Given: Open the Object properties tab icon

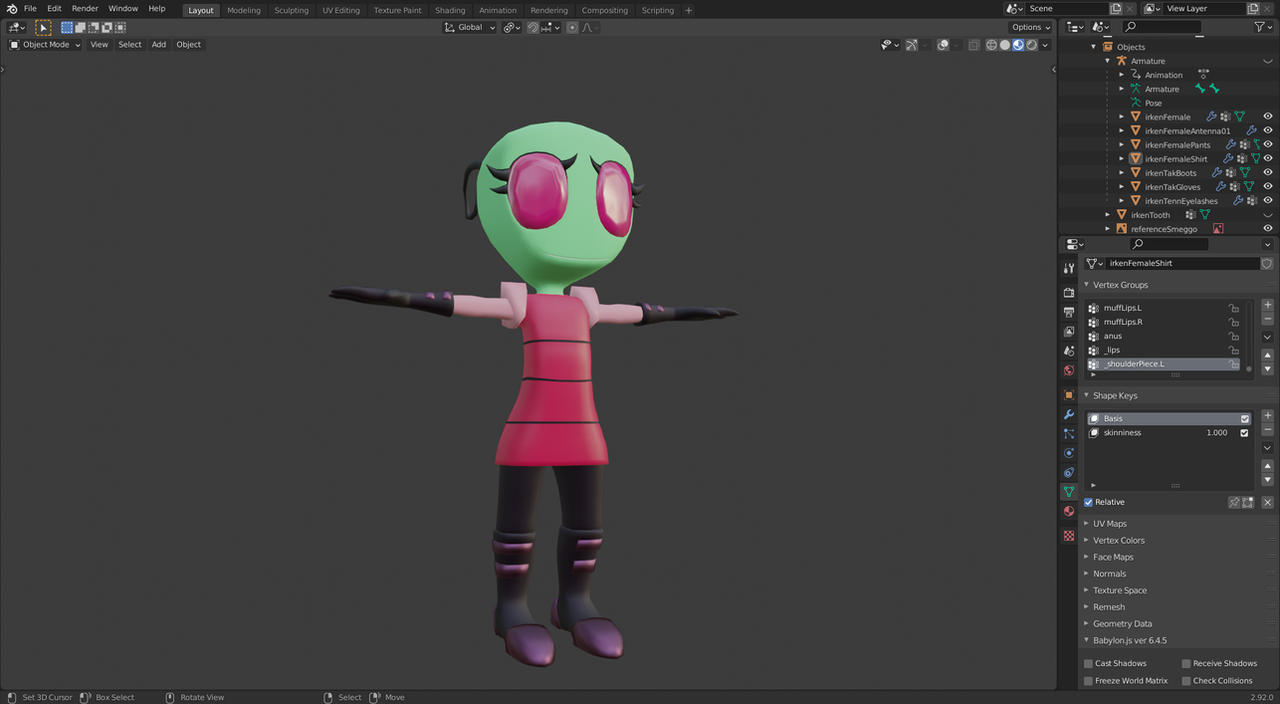Looking at the screenshot, I should 1069,395.
